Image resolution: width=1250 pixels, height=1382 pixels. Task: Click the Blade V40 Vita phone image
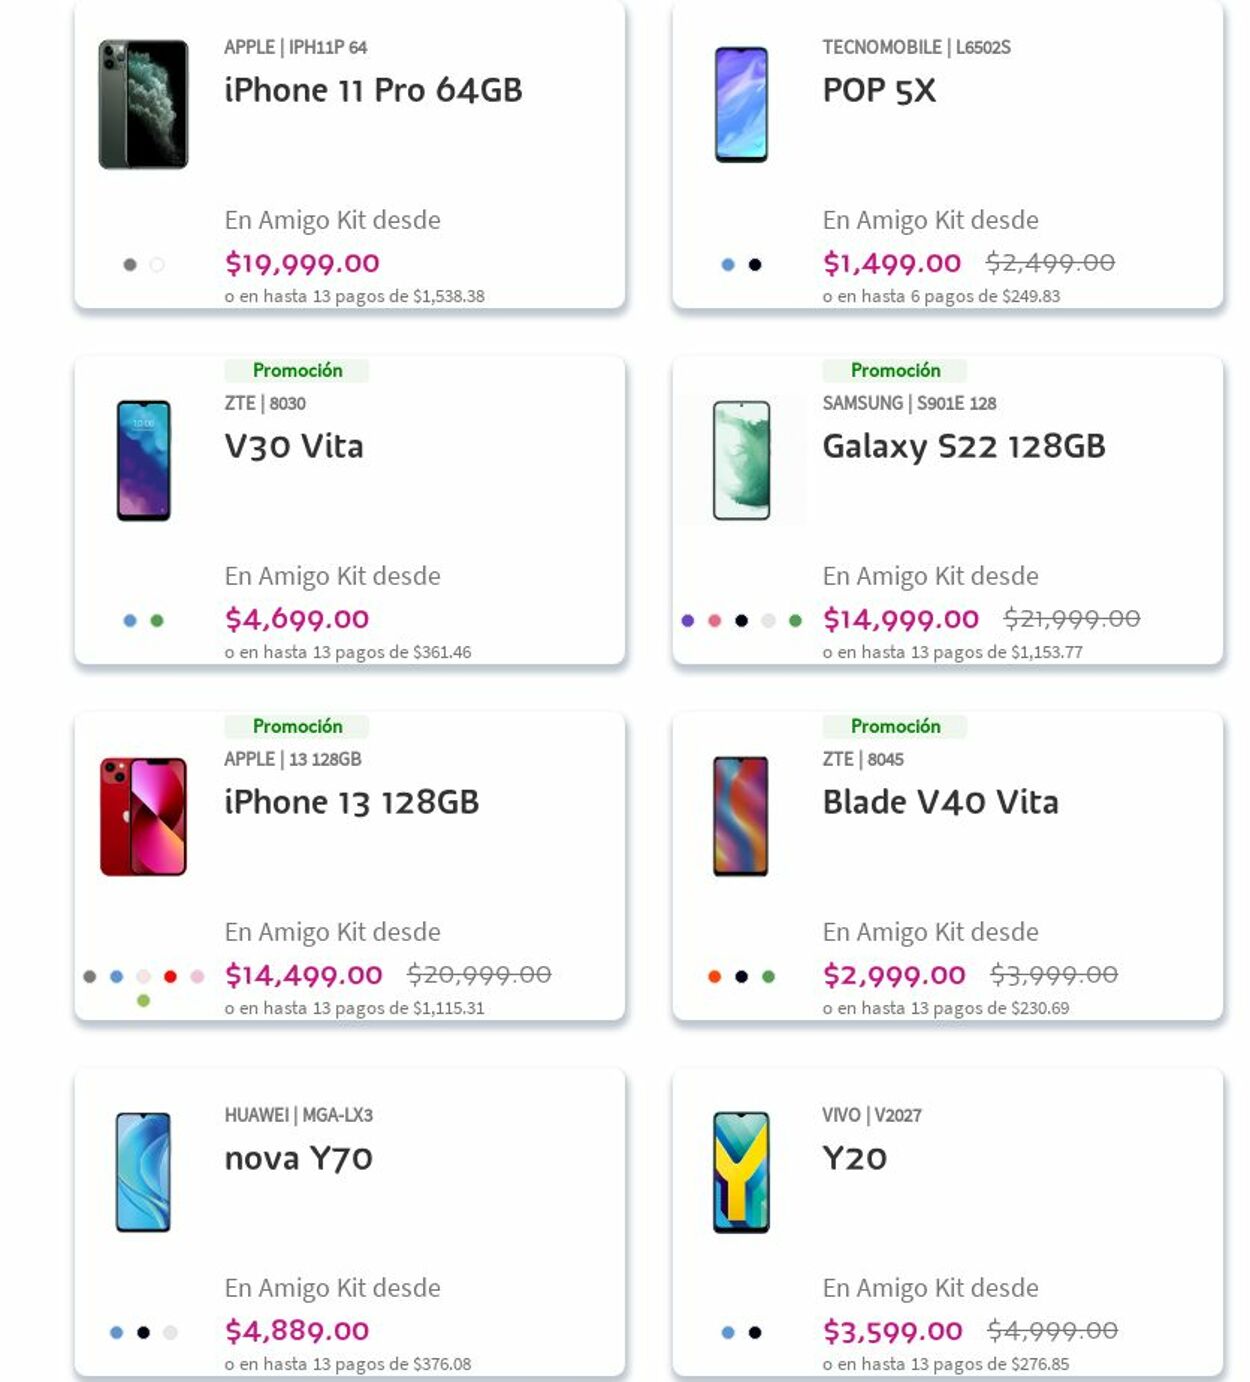tap(741, 816)
